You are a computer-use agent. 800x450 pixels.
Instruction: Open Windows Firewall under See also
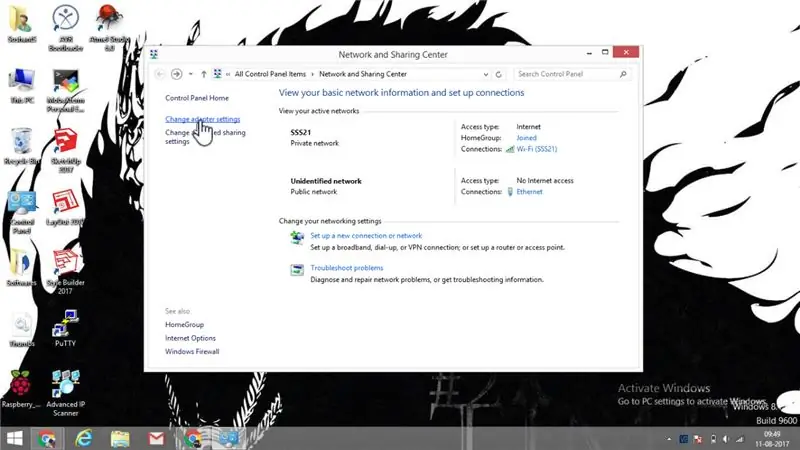click(192, 352)
